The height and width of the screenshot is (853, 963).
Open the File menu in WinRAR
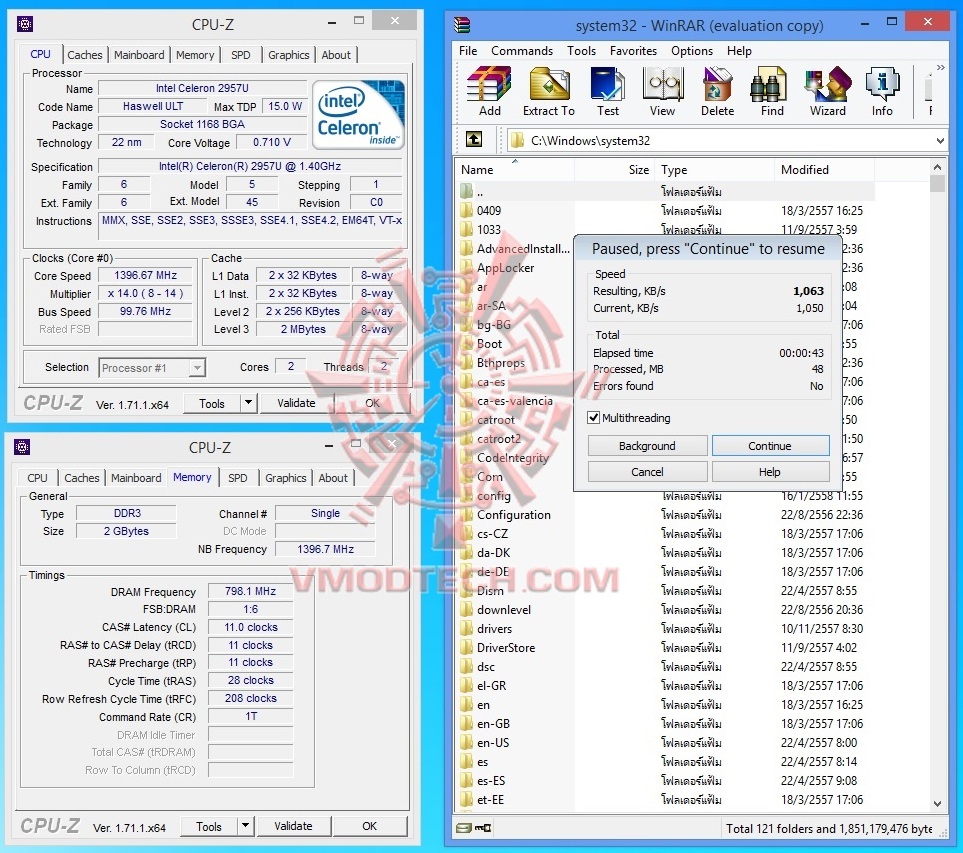[x=468, y=50]
